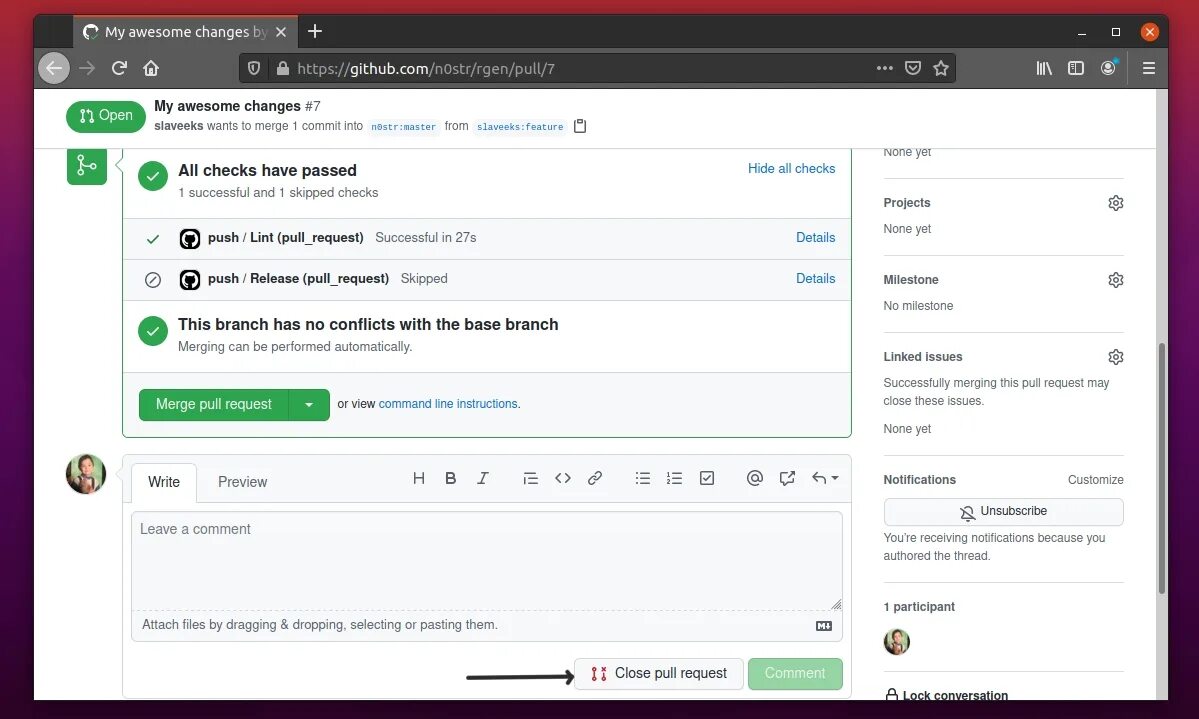Open Details for Lint check
This screenshot has width=1199, height=719.
815,238
